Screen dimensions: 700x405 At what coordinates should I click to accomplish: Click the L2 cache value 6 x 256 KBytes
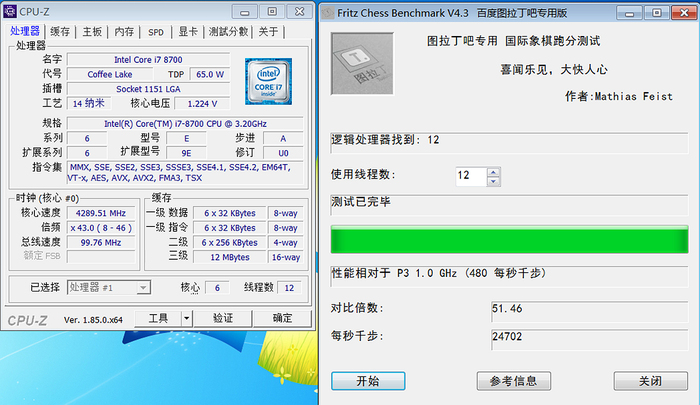pyautogui.click(x=230, y=242)
